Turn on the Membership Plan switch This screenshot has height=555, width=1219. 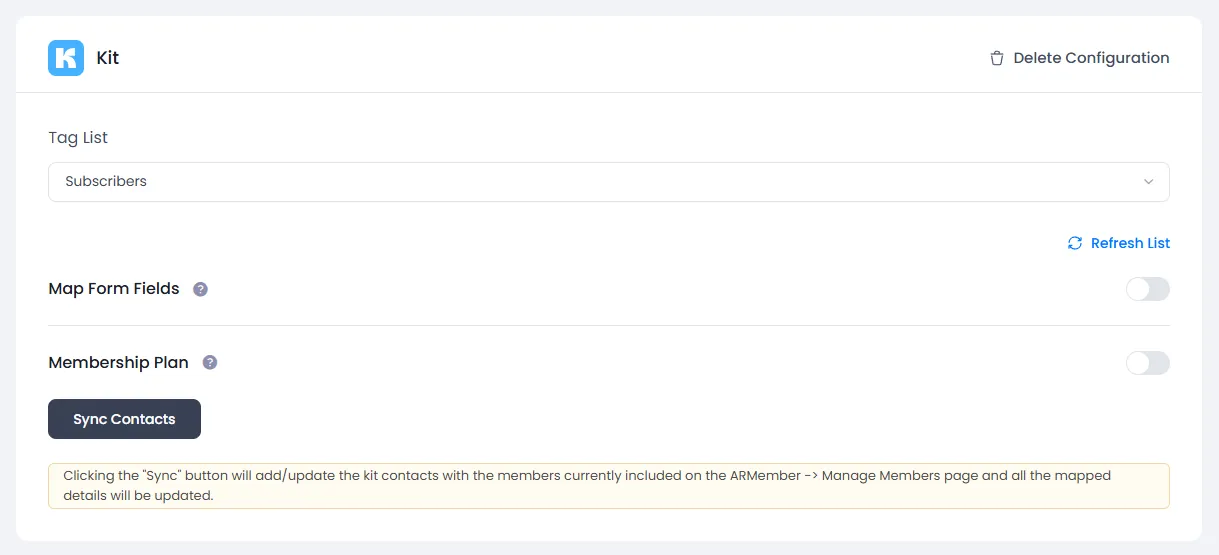click(x=1147, y=363)
